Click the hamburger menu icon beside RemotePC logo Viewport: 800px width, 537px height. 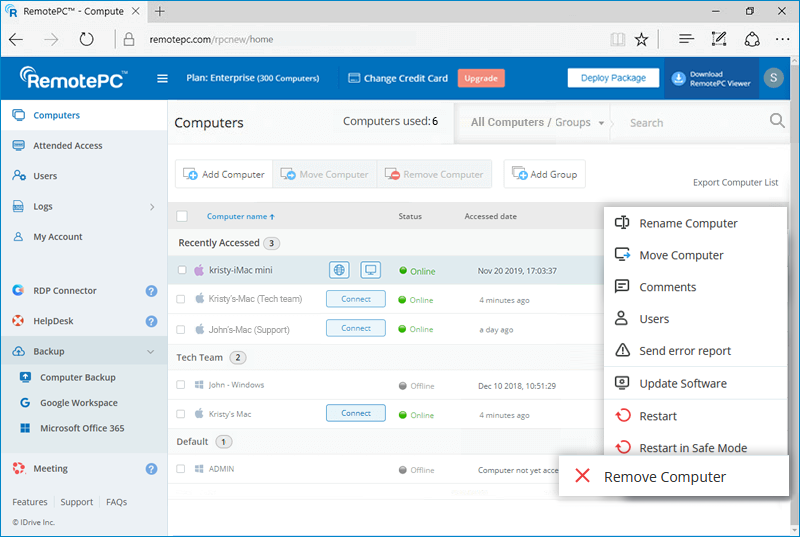coord(163,79)
